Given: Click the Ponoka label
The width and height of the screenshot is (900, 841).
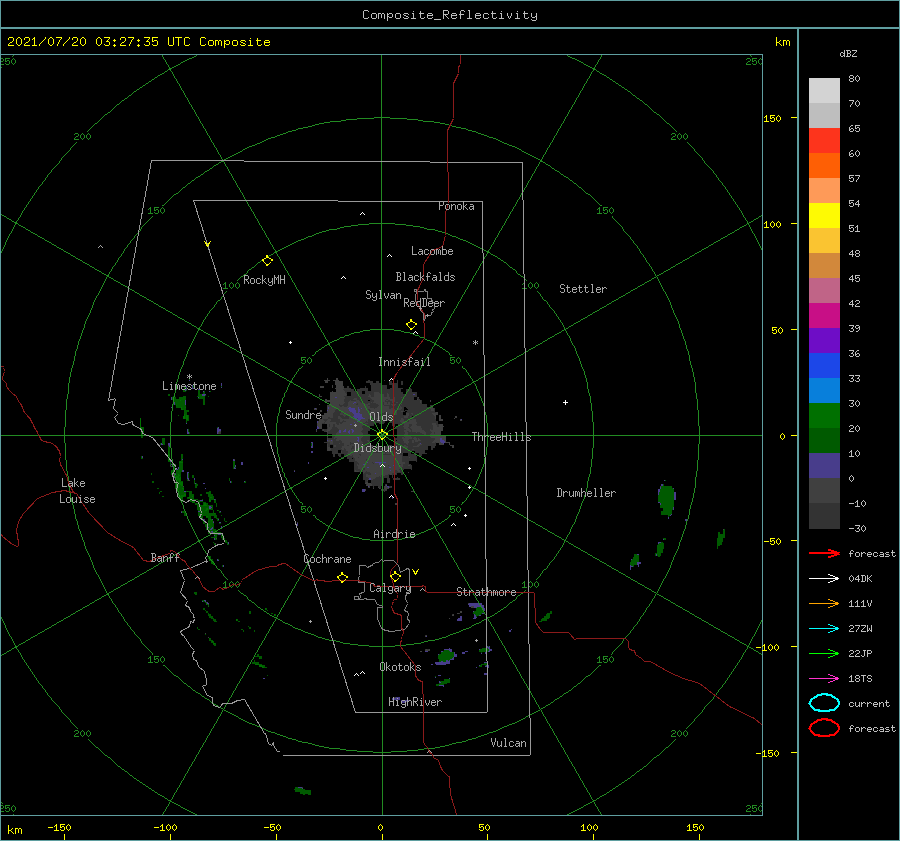Looking at the screenshot, I should 456,206.
